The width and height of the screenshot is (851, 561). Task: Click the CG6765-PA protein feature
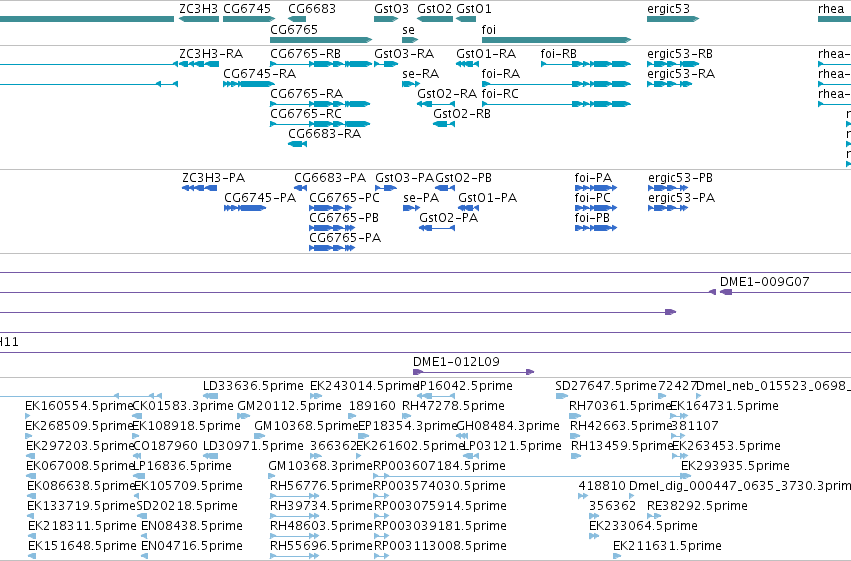[x=332, y=248]
